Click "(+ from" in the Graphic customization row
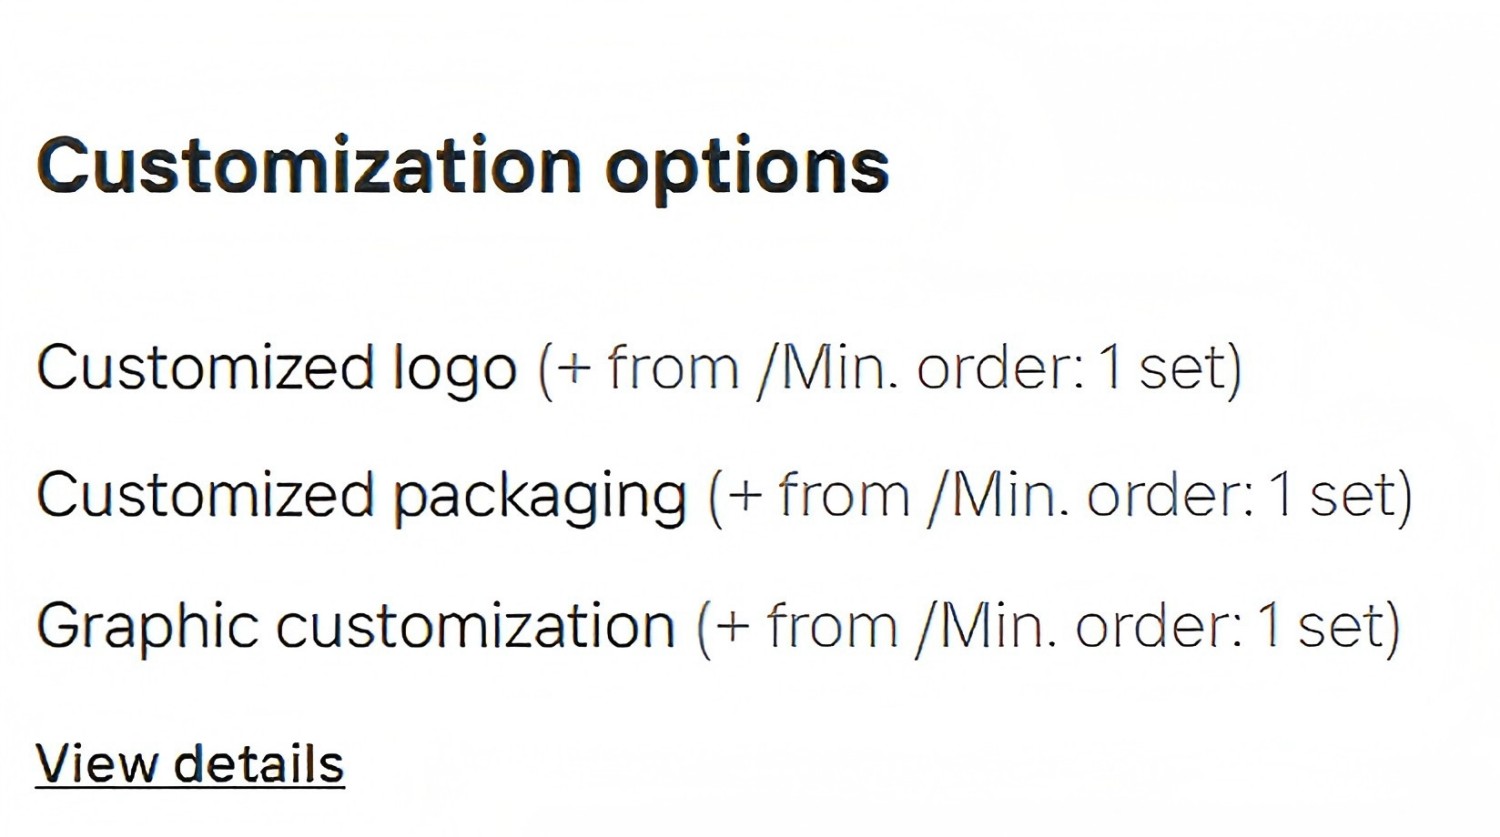The height and width of the screenshot is (837, 1500). [797, 627]
